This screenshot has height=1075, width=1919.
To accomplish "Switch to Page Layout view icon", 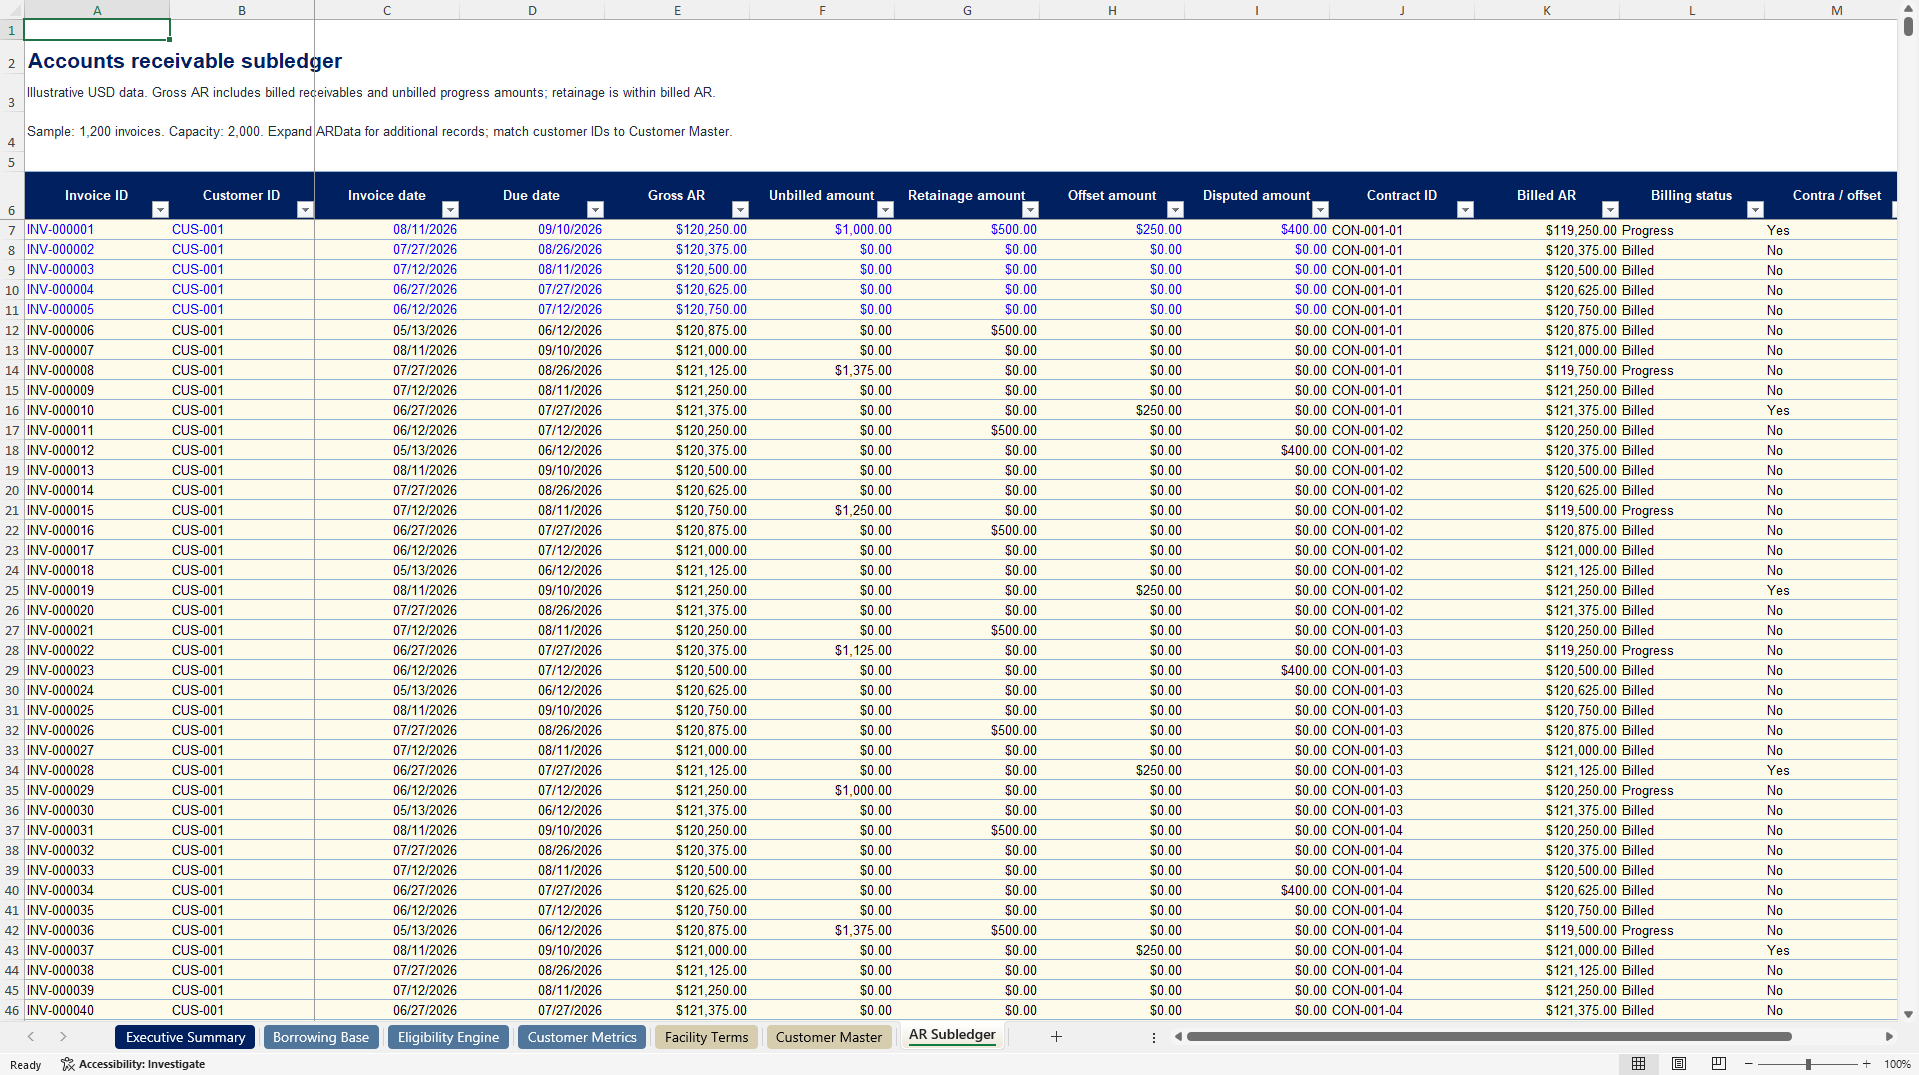I will pyautogui.click(x=1679, y=1064).
